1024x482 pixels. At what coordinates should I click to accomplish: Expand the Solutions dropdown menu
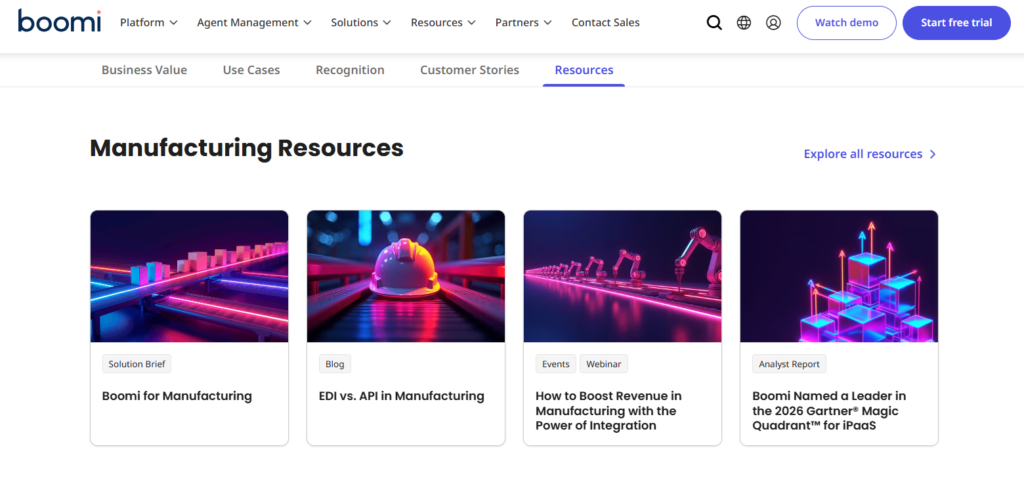(x=361, y=22)
